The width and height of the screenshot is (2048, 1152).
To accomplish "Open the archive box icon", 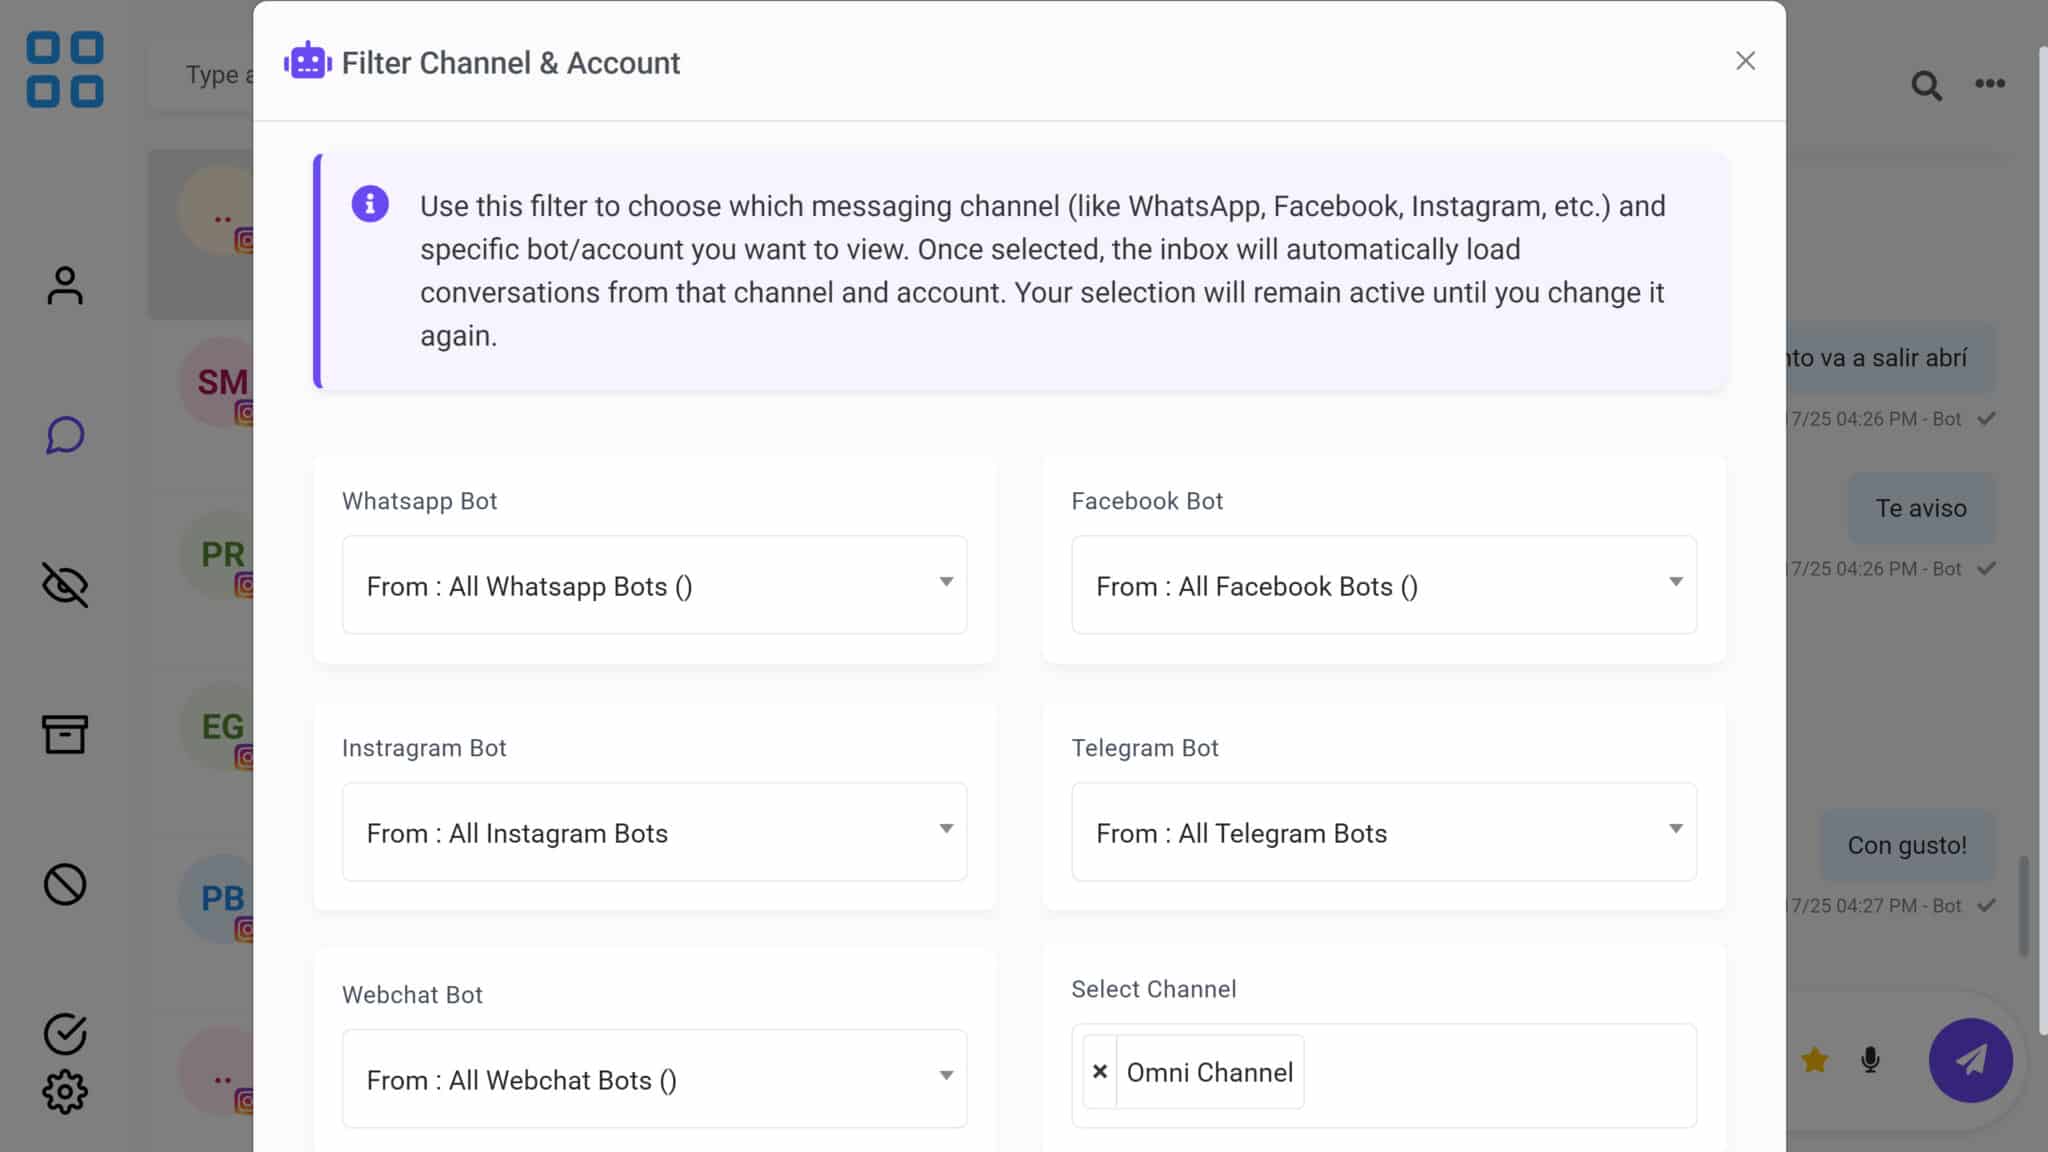I will (x=65, y=734).
